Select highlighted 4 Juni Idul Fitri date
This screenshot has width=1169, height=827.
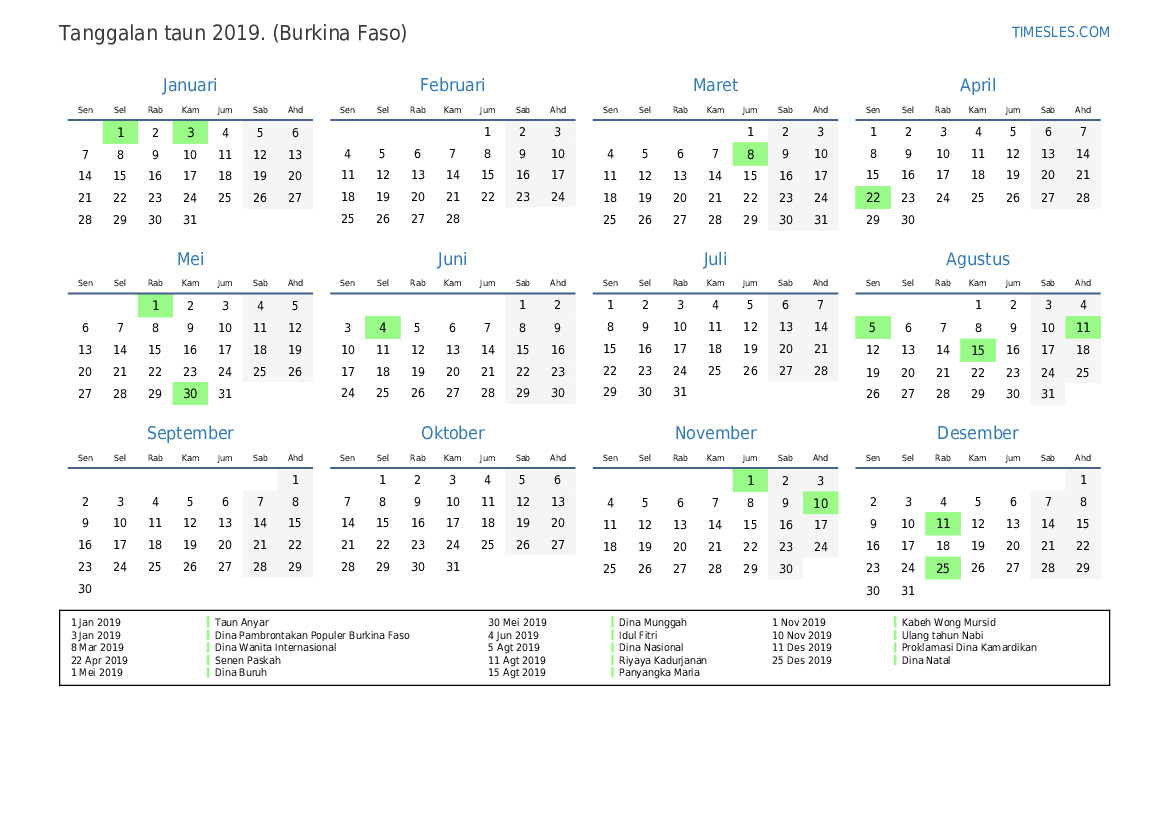382,328
